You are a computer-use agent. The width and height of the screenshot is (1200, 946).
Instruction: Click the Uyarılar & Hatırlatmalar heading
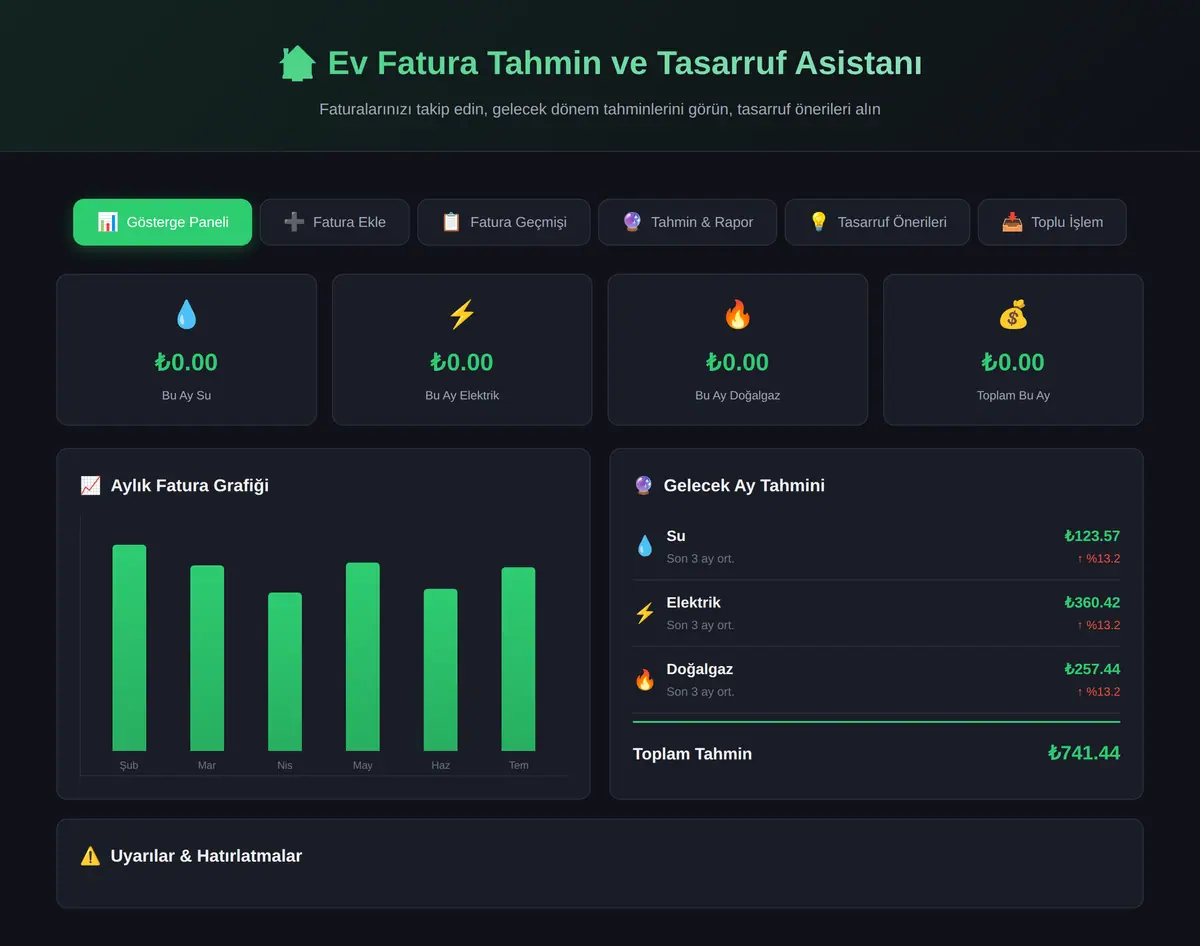point(206,856)
